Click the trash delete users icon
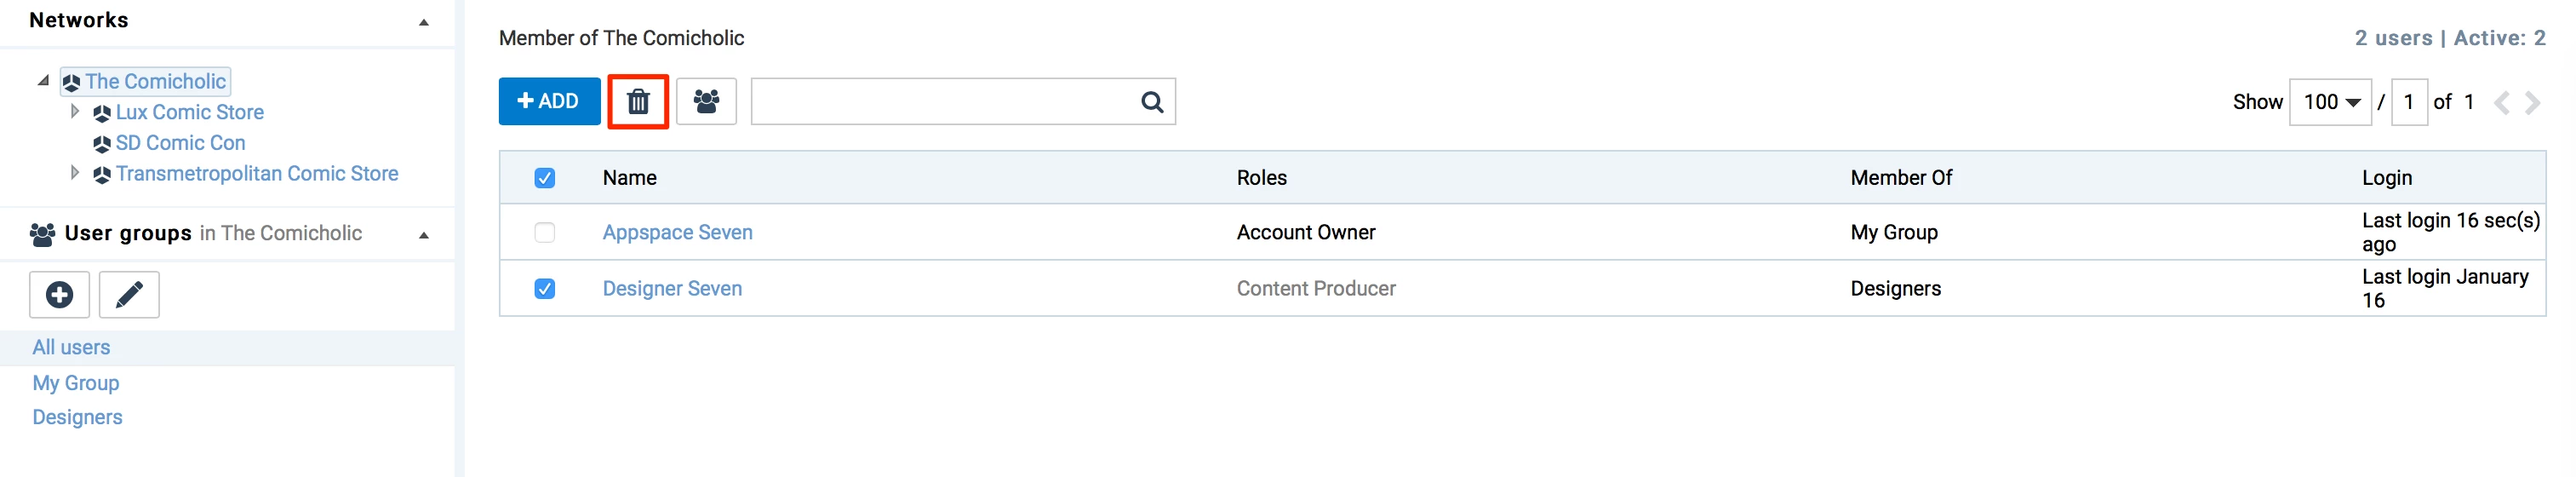Screen dimensions: 2576x477 [638, 102]
